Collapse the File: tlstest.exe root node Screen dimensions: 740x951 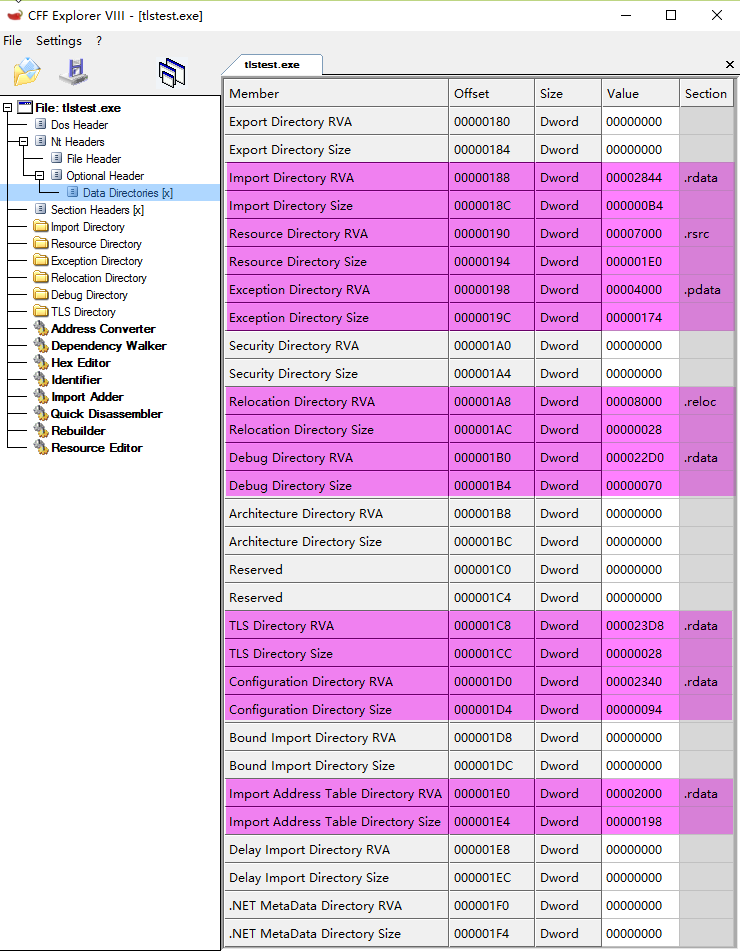point(7,107)
